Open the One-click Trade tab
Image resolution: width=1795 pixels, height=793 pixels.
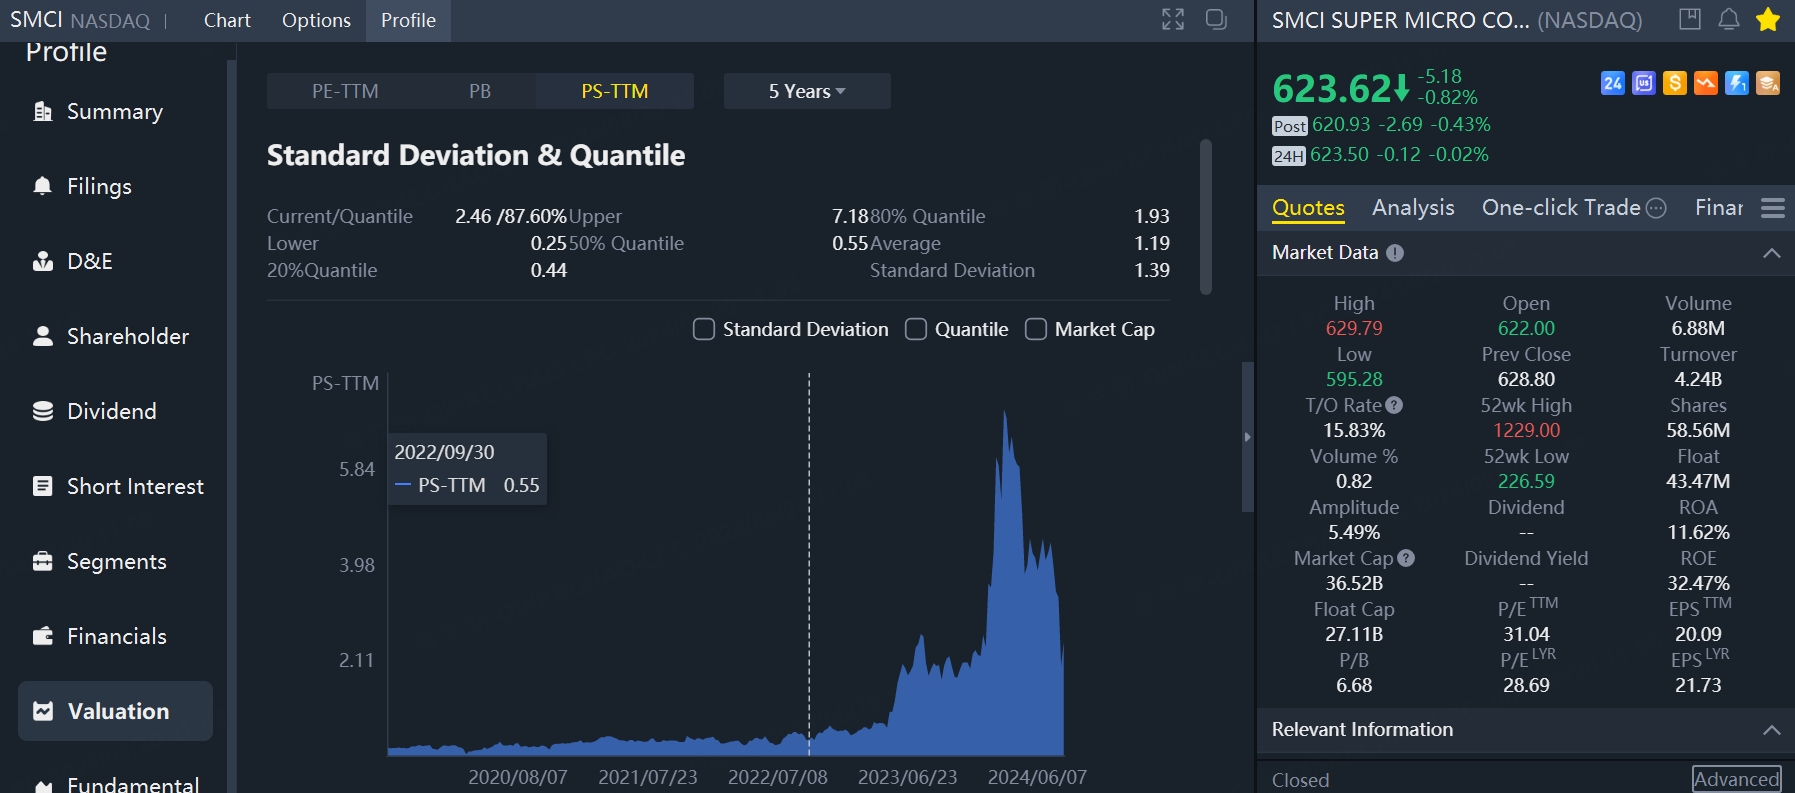(1561, 208)
